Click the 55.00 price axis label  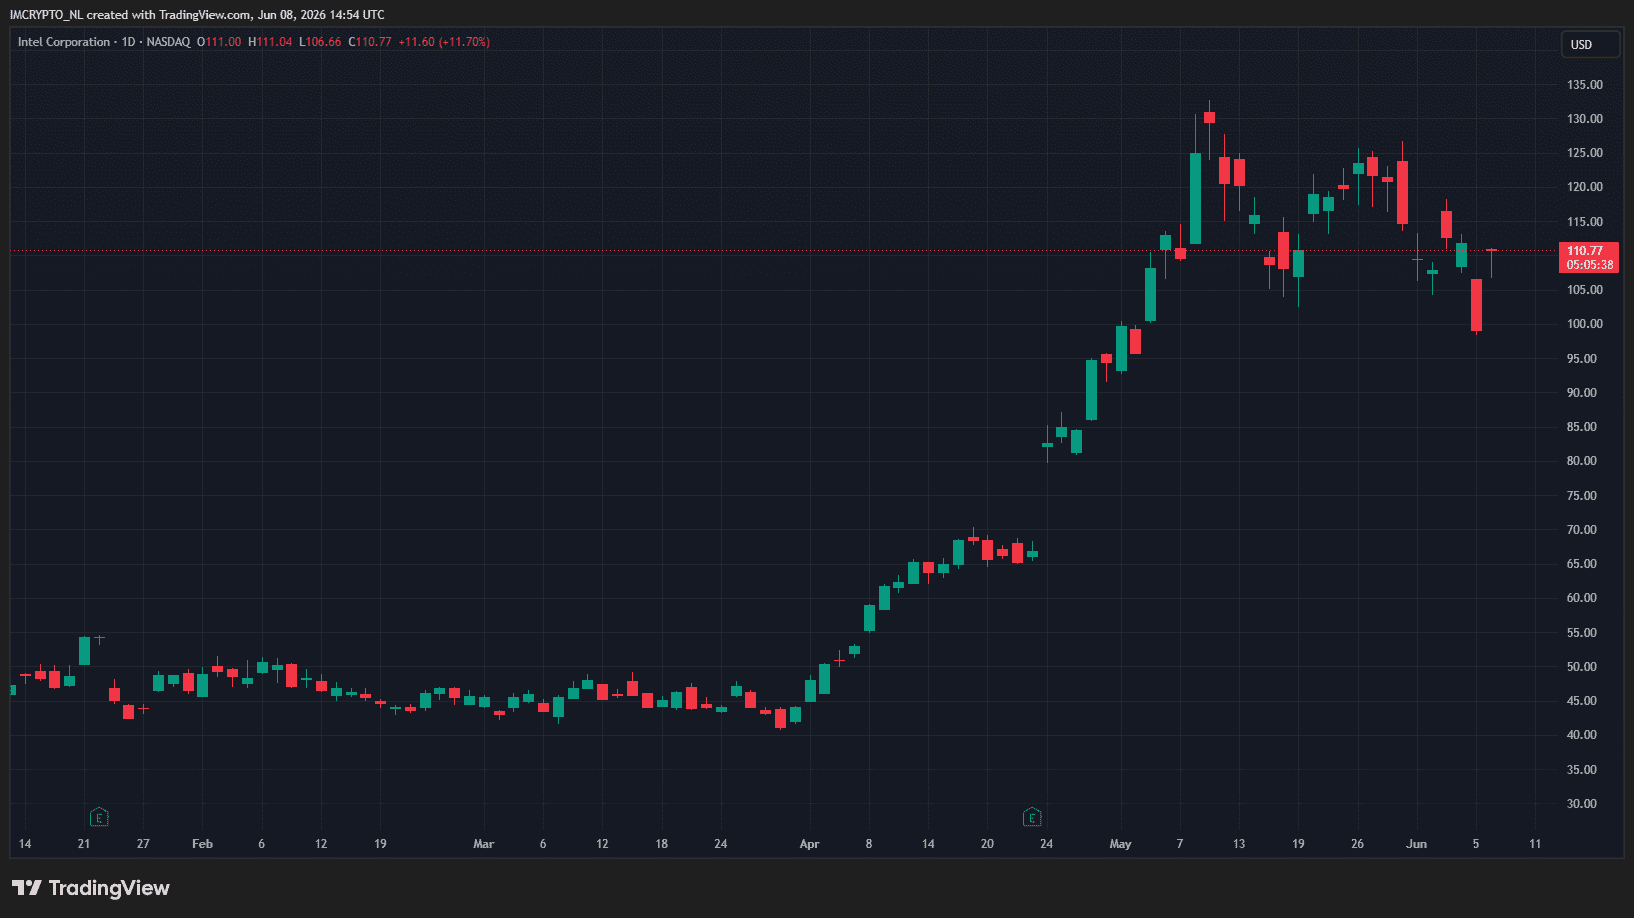click(1582, 633)
